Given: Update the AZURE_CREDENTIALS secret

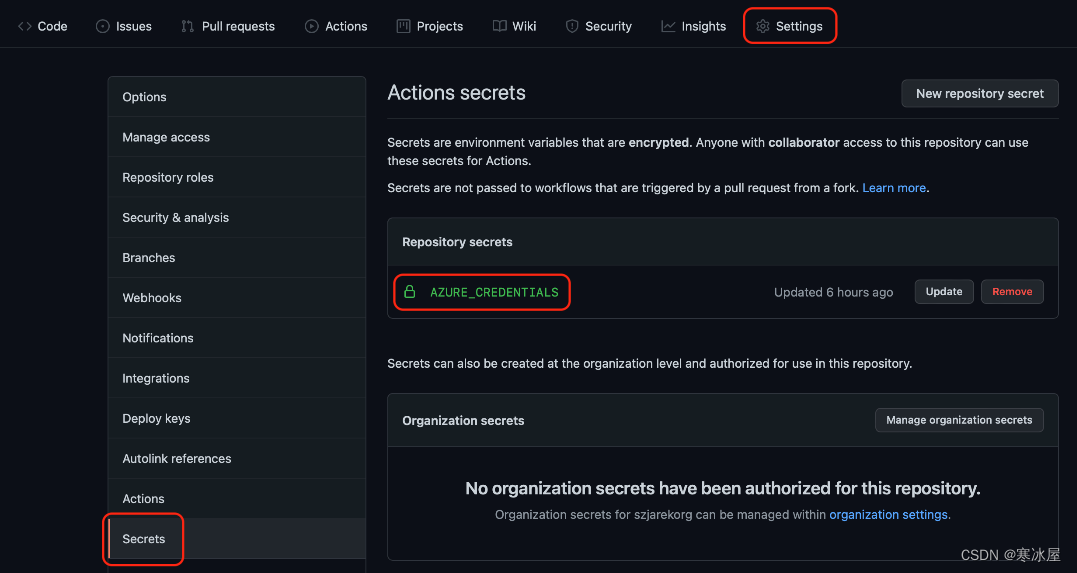Looking at the screenshot, I should pyautogui.click(x=944, y=292).
